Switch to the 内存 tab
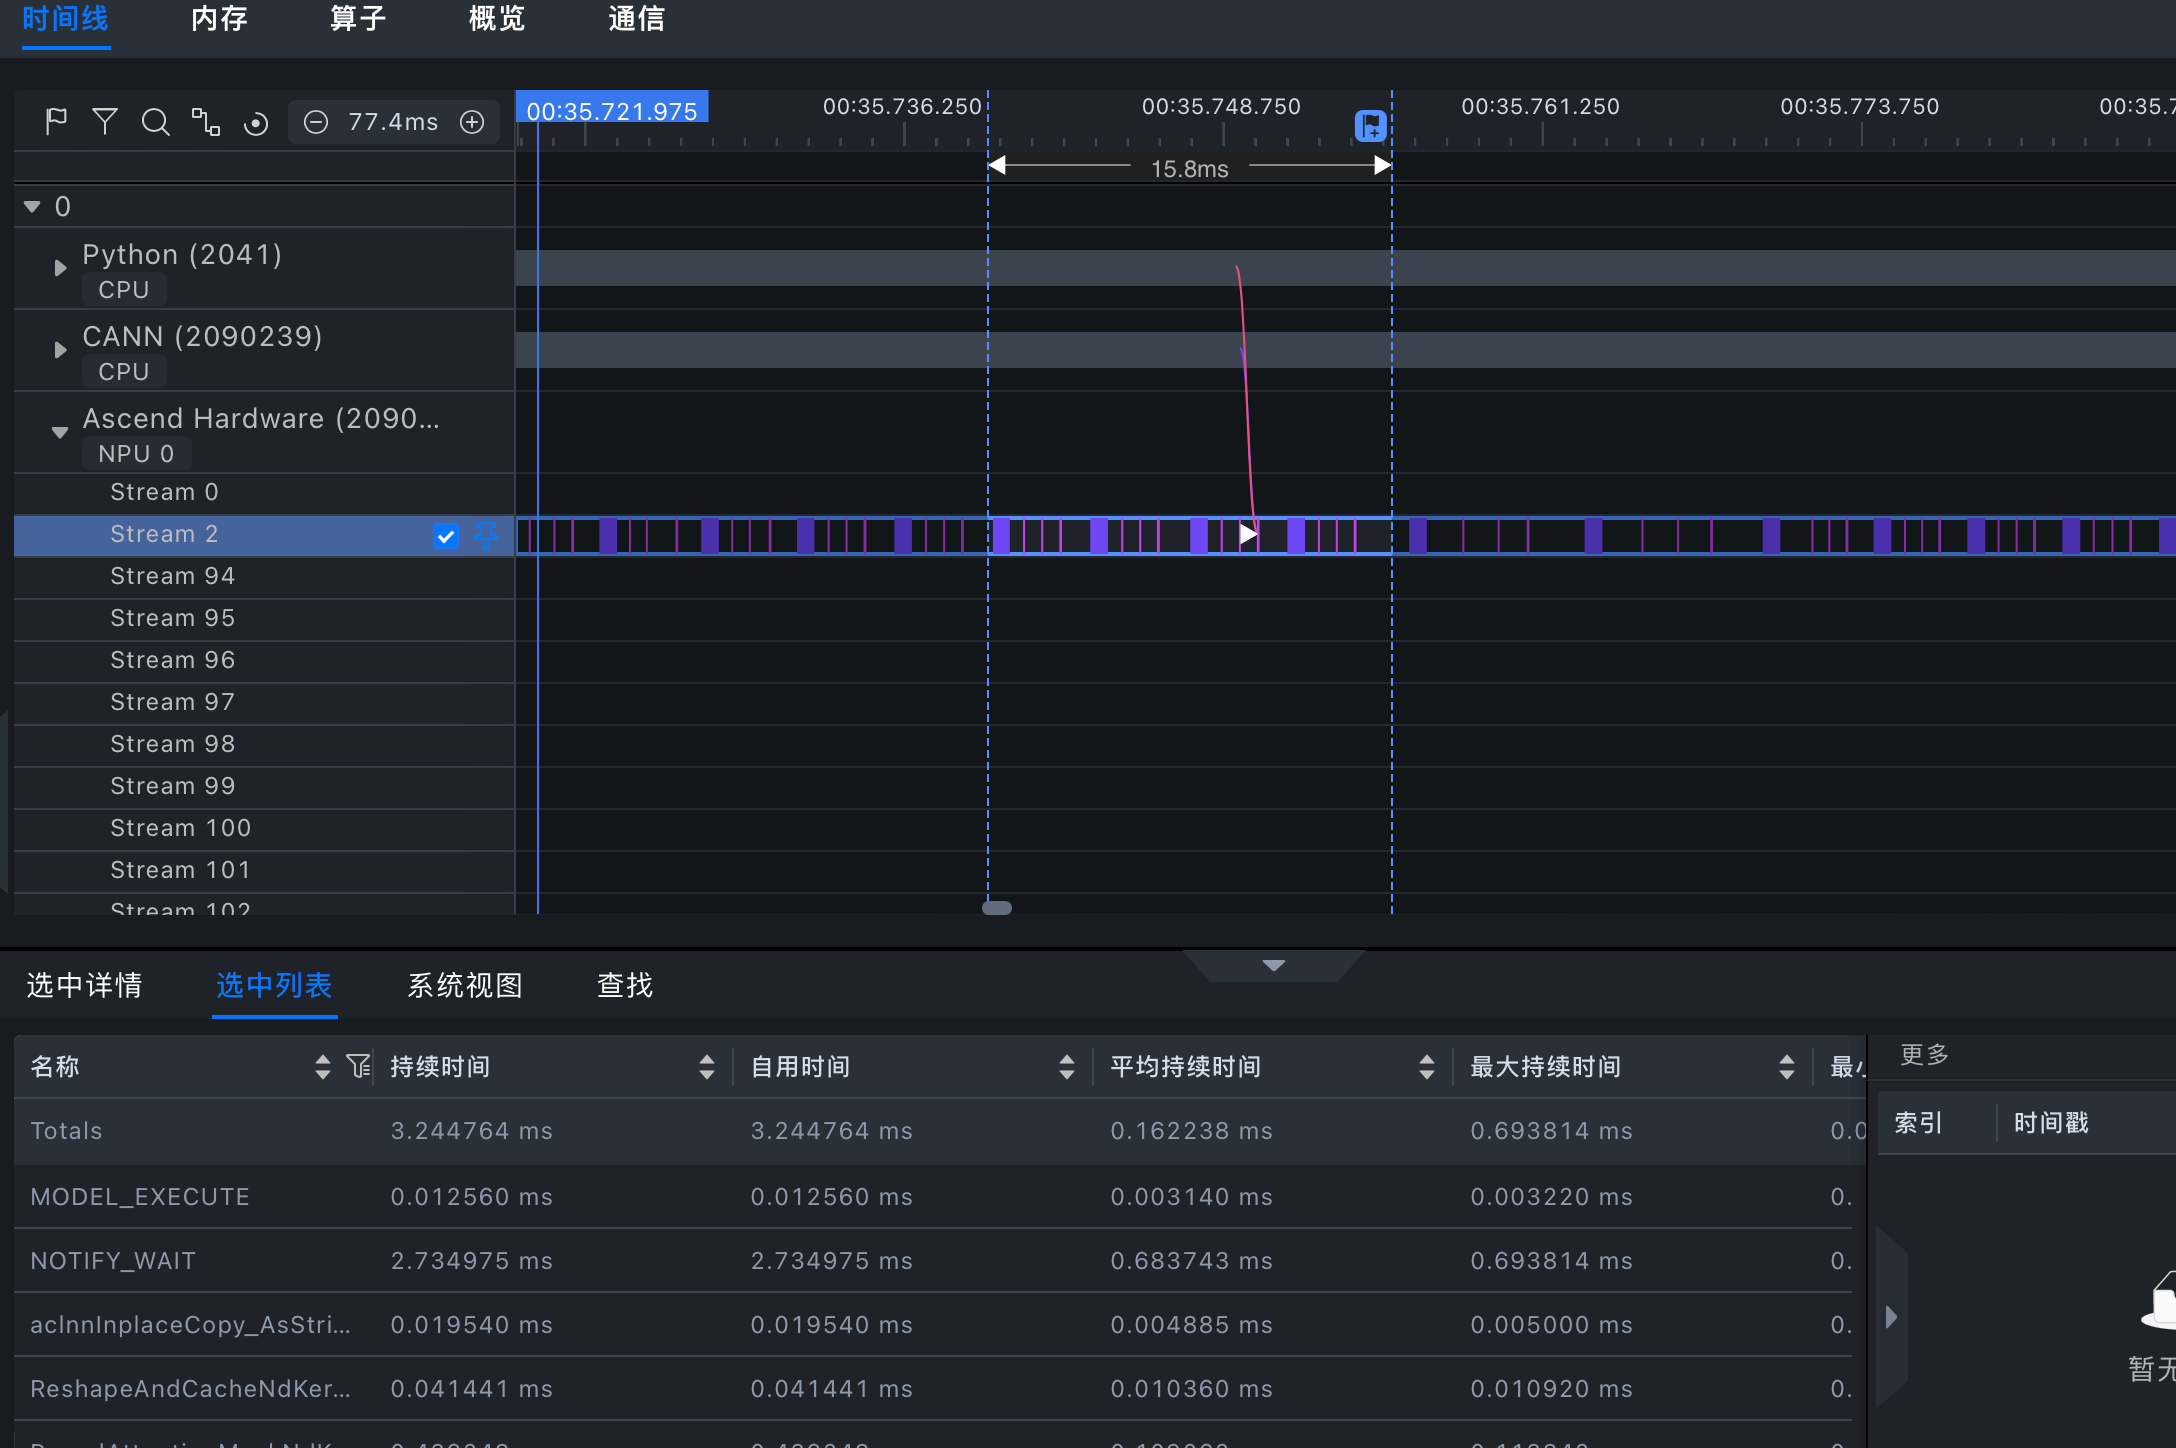The width and height of the screenshot is (2176, 1448). click(x=219, y=19)
